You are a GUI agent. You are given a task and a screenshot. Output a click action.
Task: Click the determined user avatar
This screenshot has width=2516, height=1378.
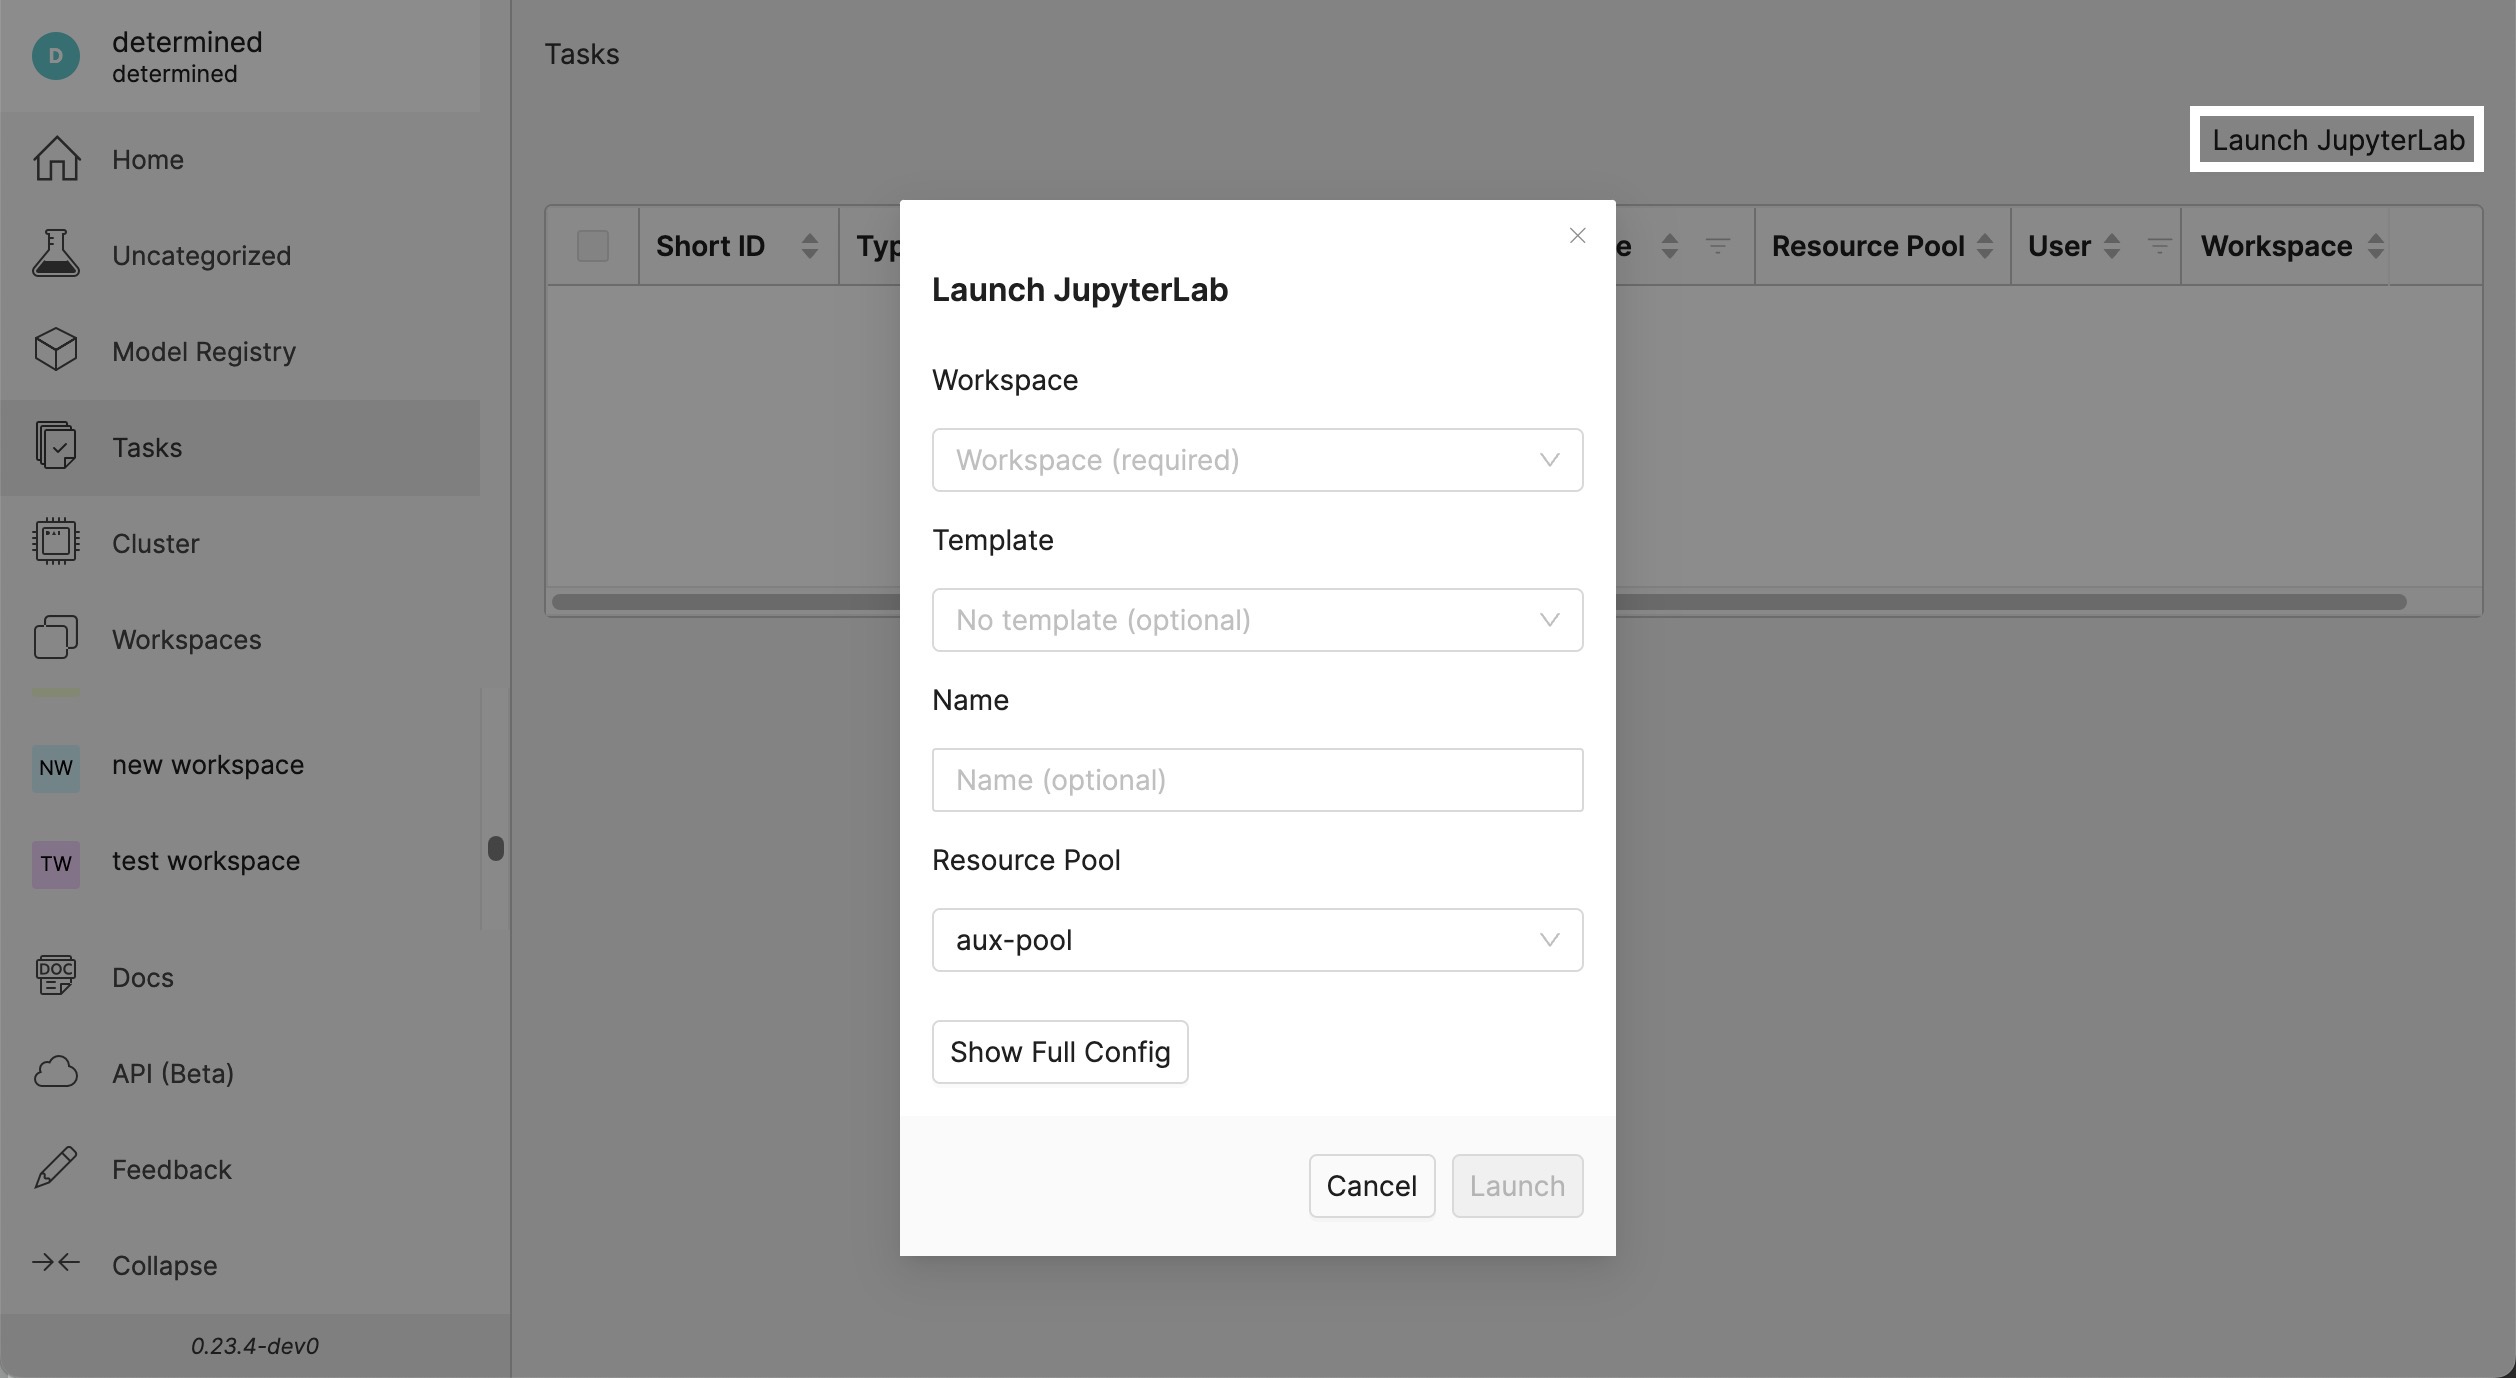click(x=56, y=56)
